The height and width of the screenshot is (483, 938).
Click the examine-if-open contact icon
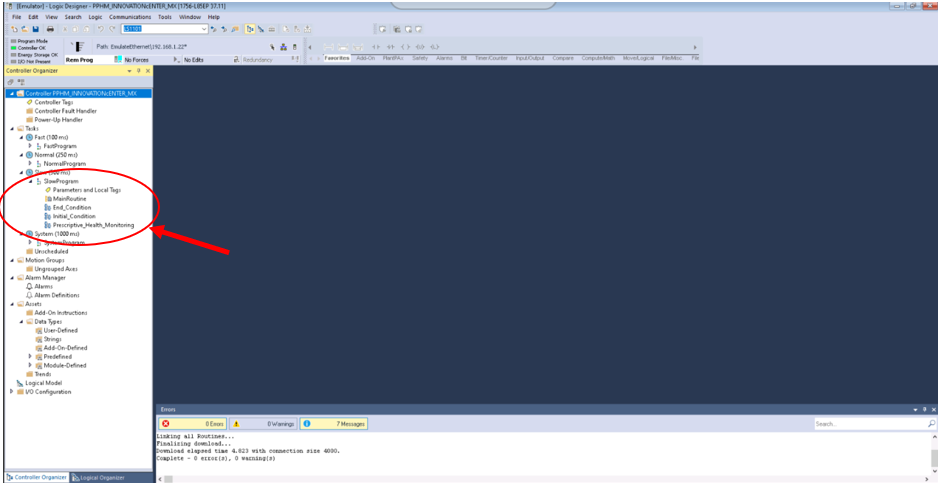tap(390, 47)
